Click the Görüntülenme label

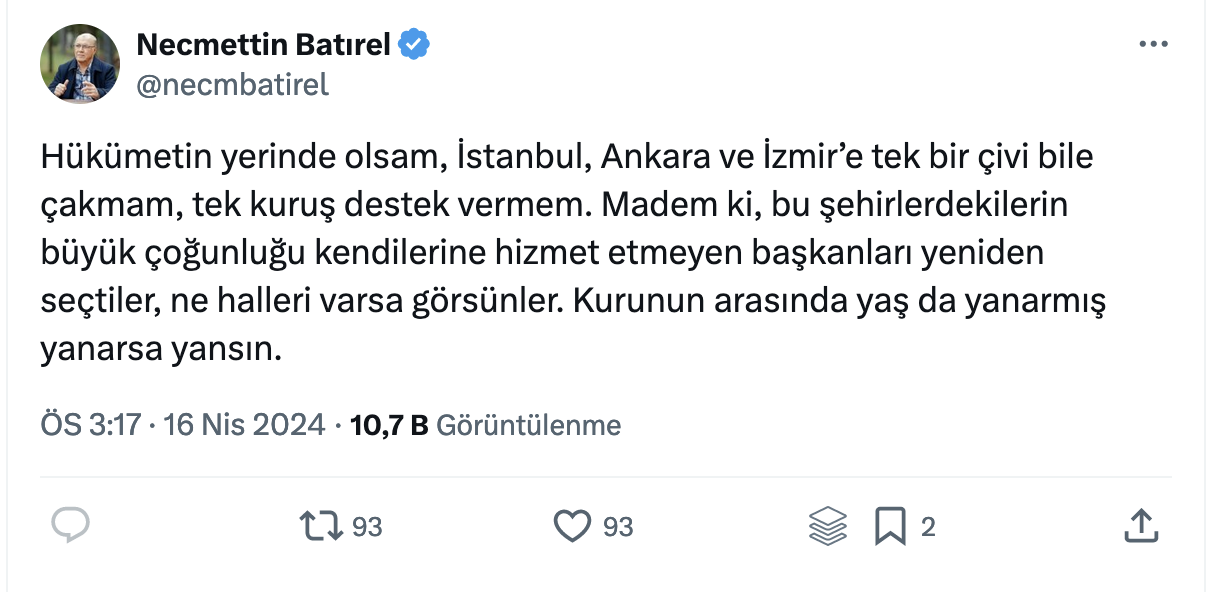529,425
